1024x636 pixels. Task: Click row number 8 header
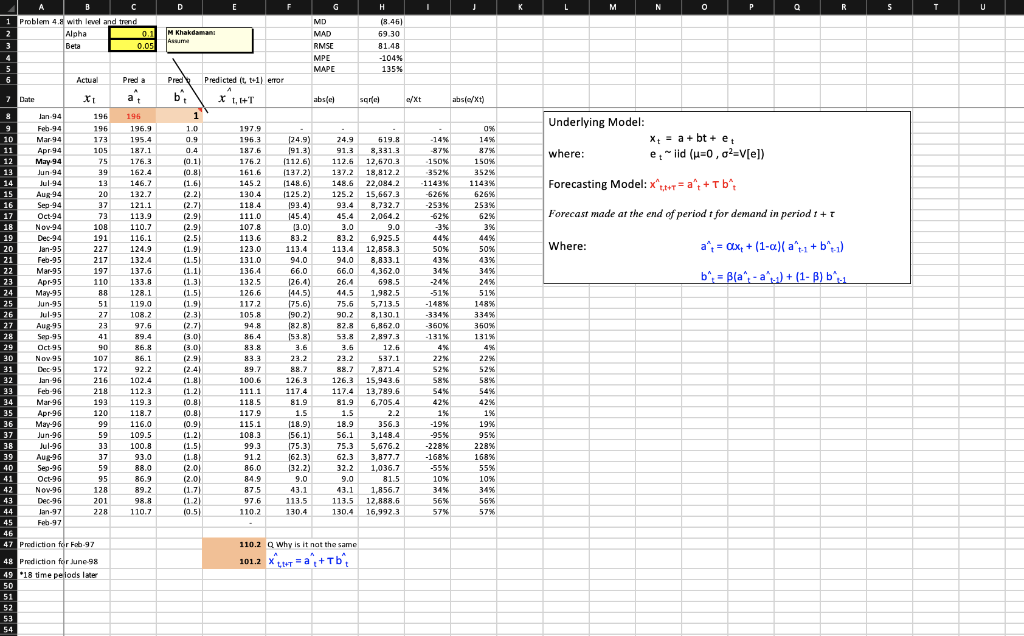9,114
